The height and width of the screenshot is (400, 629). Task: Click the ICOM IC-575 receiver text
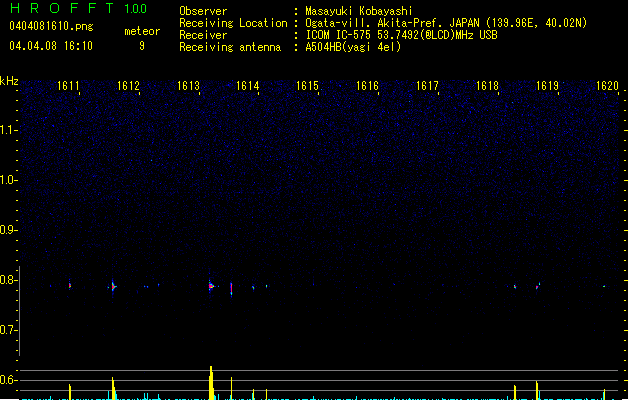[x=401, y=35]
